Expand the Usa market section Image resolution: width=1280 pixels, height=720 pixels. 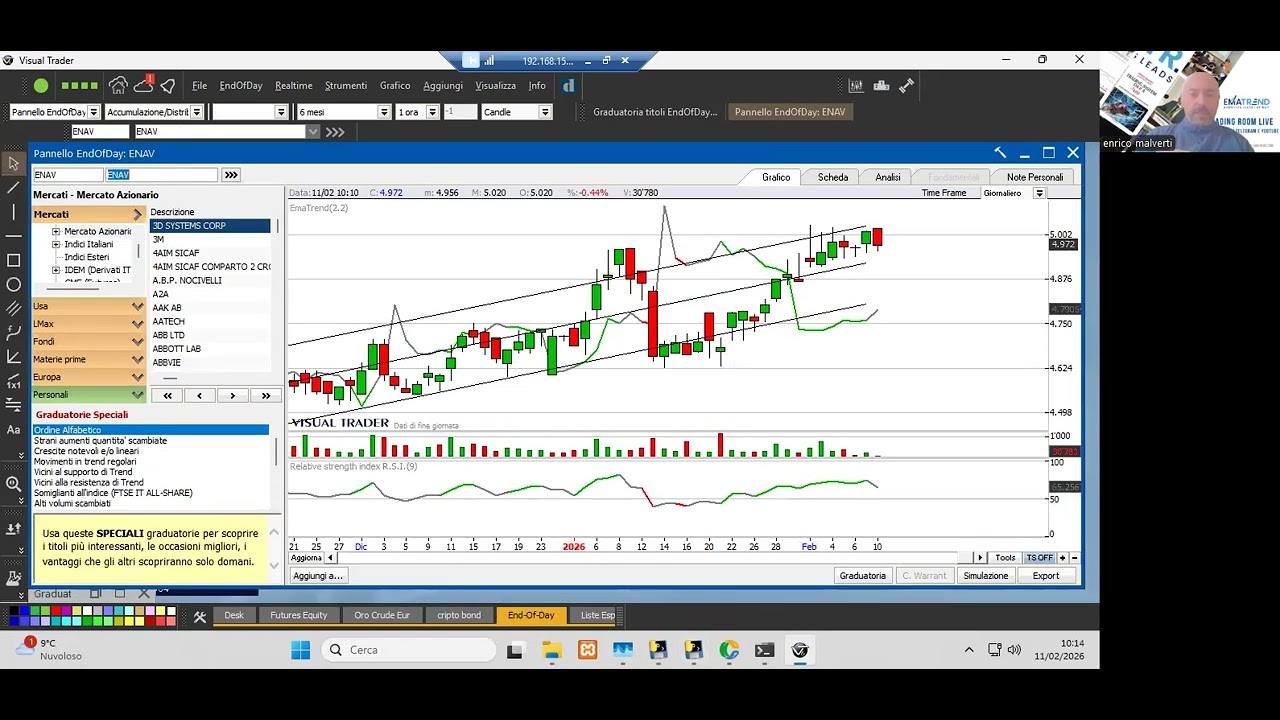[x=89, y=306]
